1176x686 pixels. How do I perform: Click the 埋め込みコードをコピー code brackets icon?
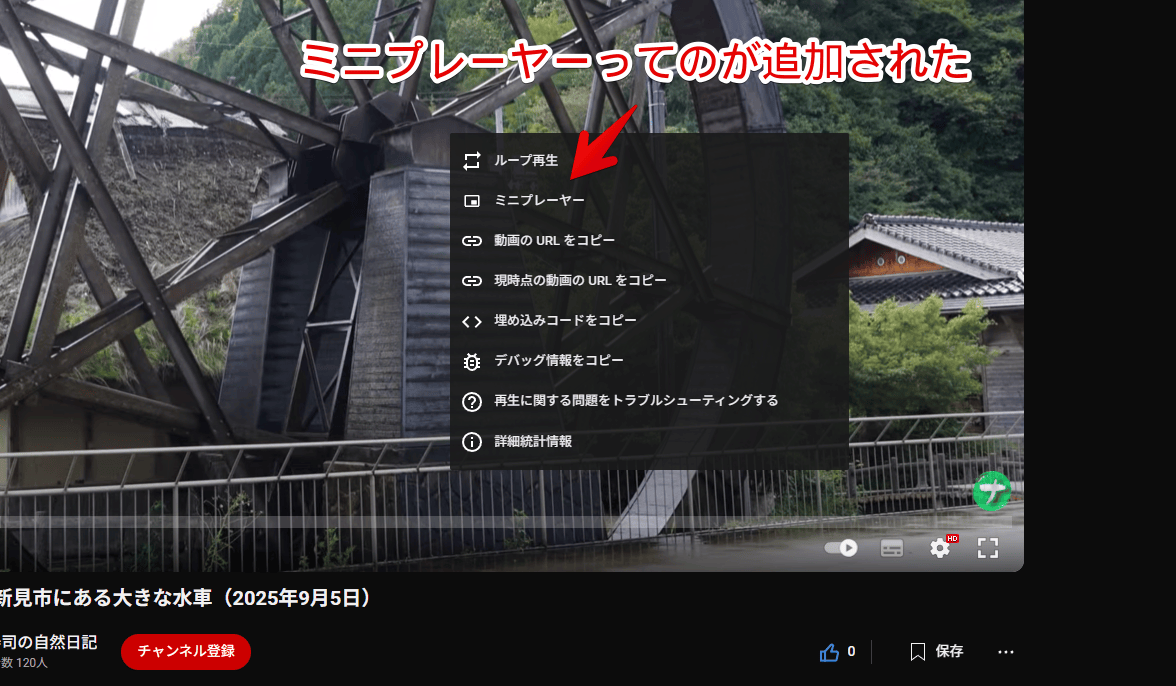pos(472,321)
